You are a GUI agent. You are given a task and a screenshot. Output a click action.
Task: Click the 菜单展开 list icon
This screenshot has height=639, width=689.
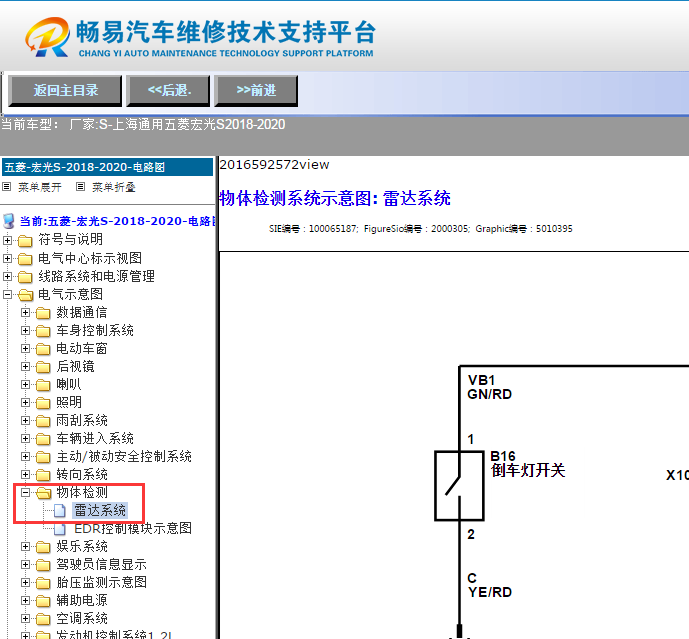(7, 187)
